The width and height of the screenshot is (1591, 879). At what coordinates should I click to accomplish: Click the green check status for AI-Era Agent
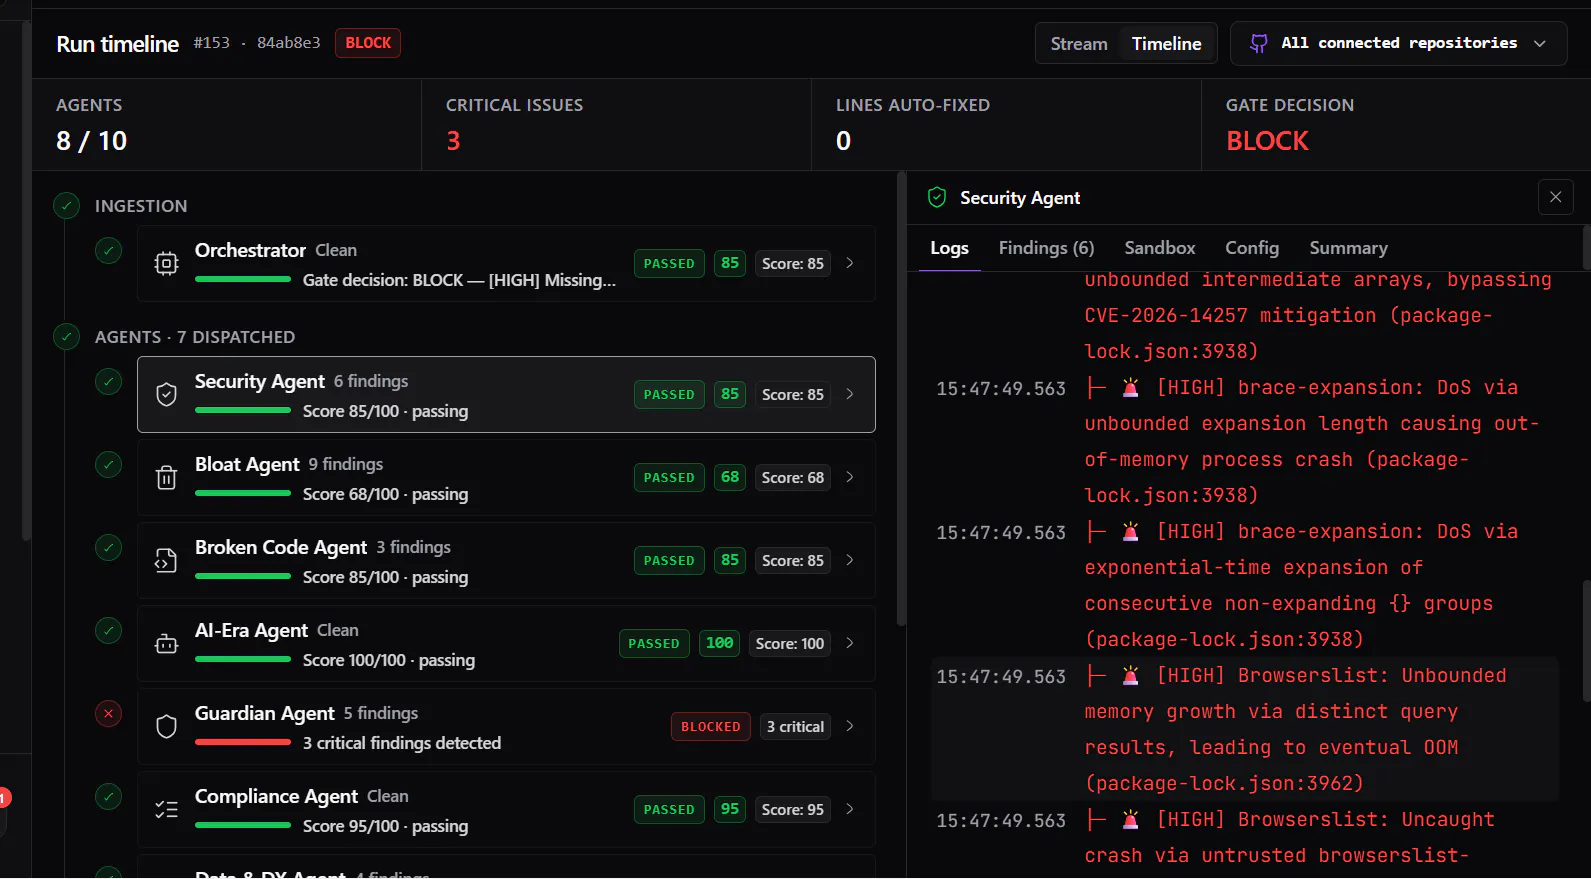click(x=109, y=631)
